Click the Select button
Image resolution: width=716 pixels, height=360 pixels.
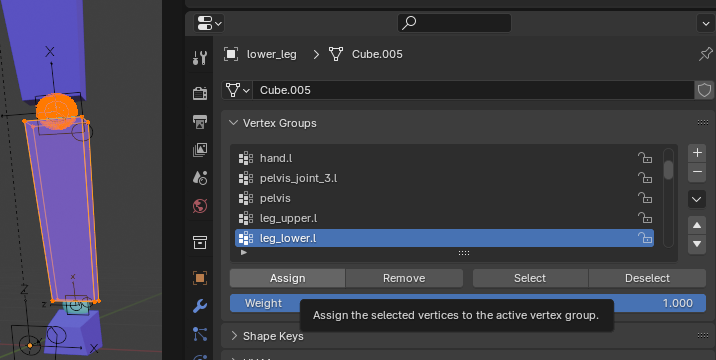click(x=530, y=278)
